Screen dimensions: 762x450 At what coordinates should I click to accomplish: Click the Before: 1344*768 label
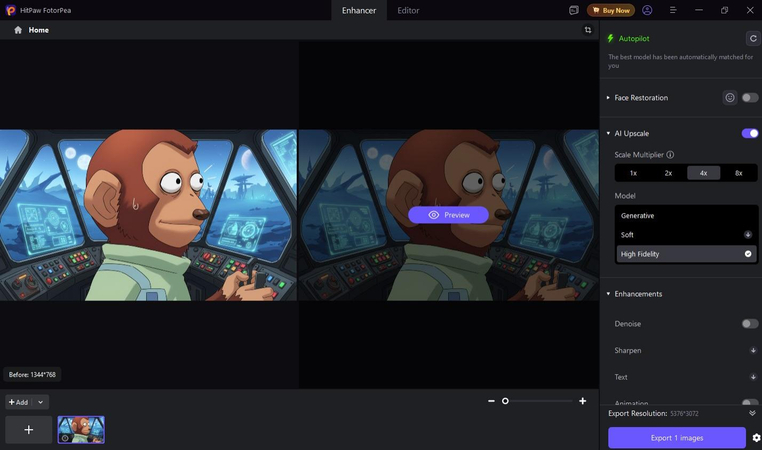point(32,375)
